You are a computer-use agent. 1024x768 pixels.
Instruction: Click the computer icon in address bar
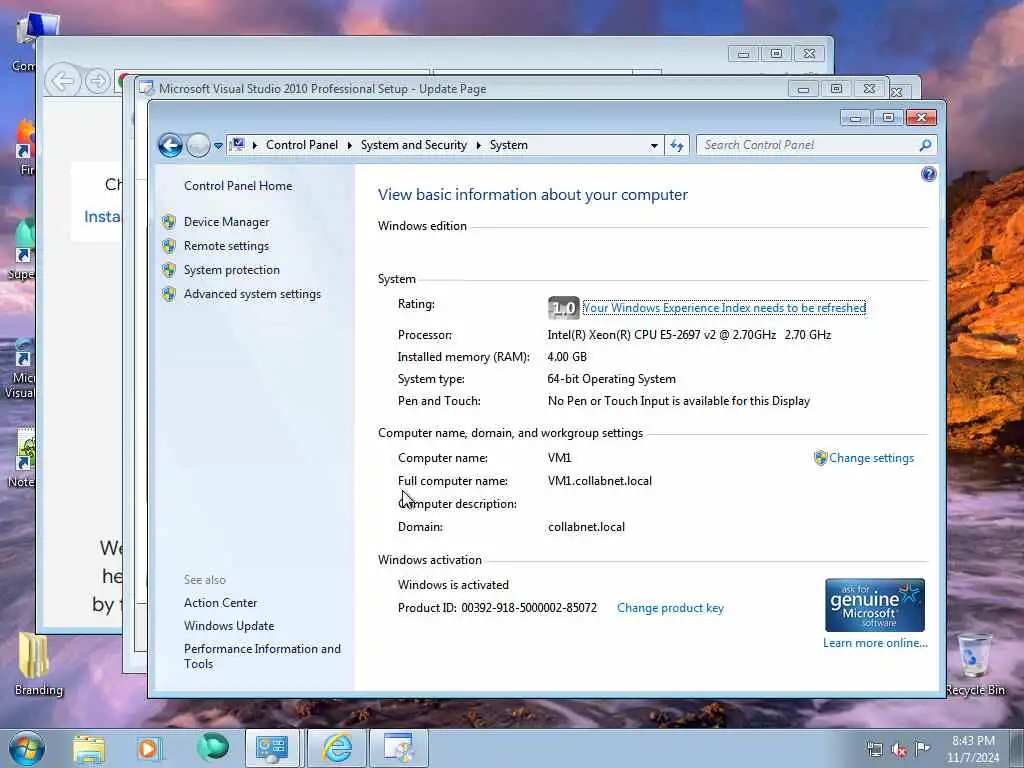[x=238, y=145]
